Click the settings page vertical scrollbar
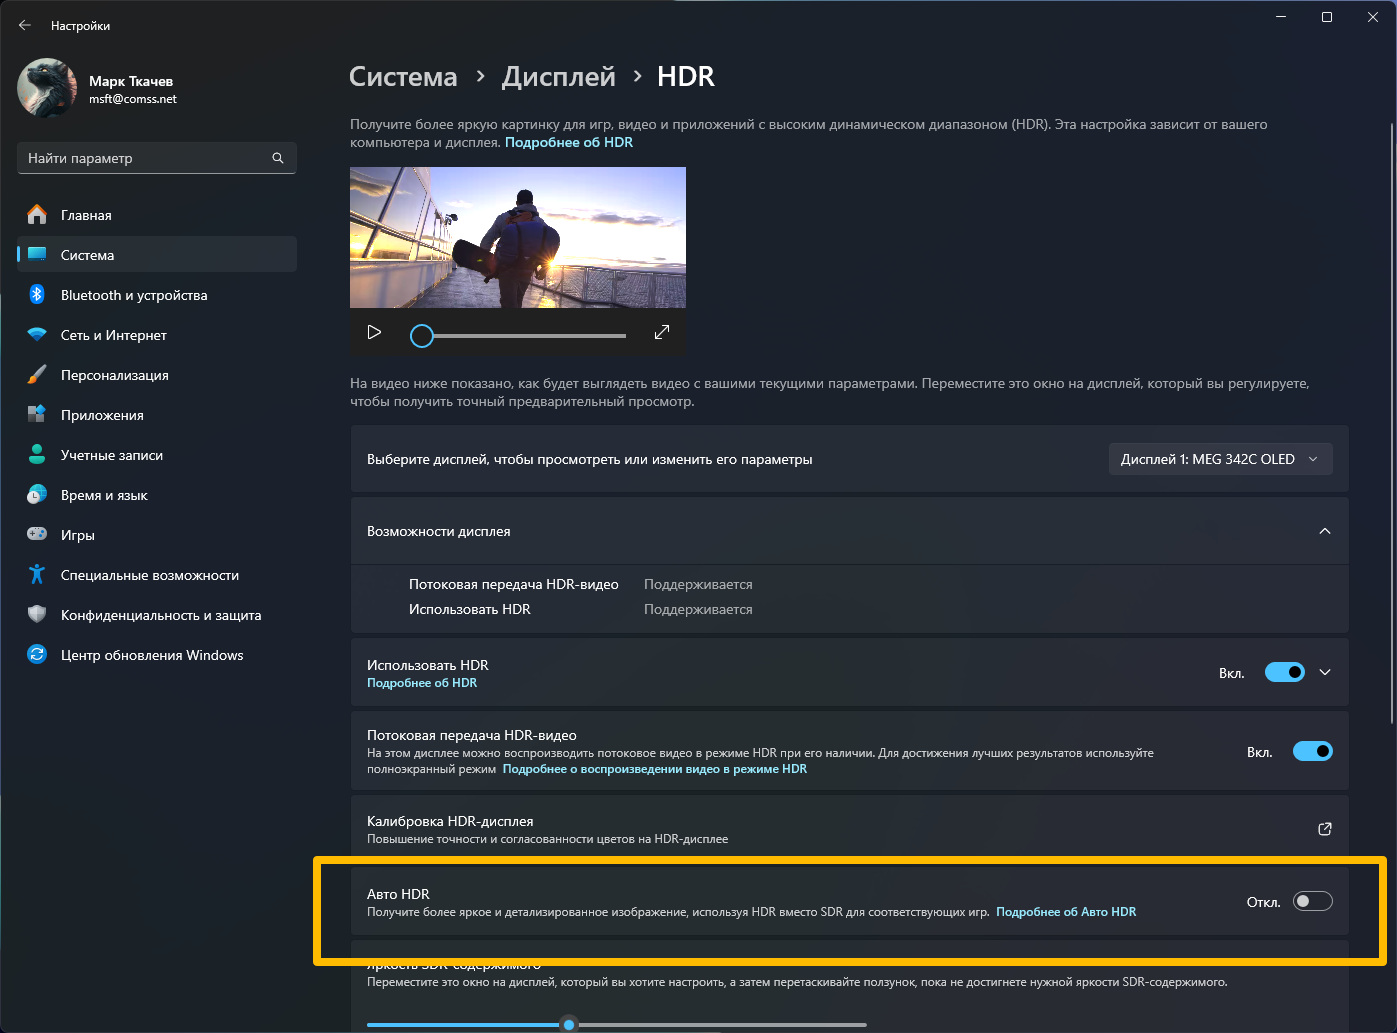The height and width of the screenshot is (1033, 1397). click(1391, 423)
